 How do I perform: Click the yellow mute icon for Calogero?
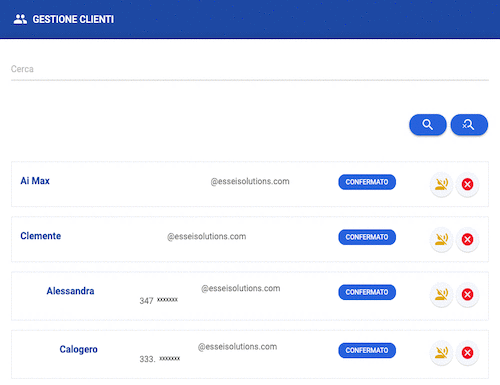(441, 353)
